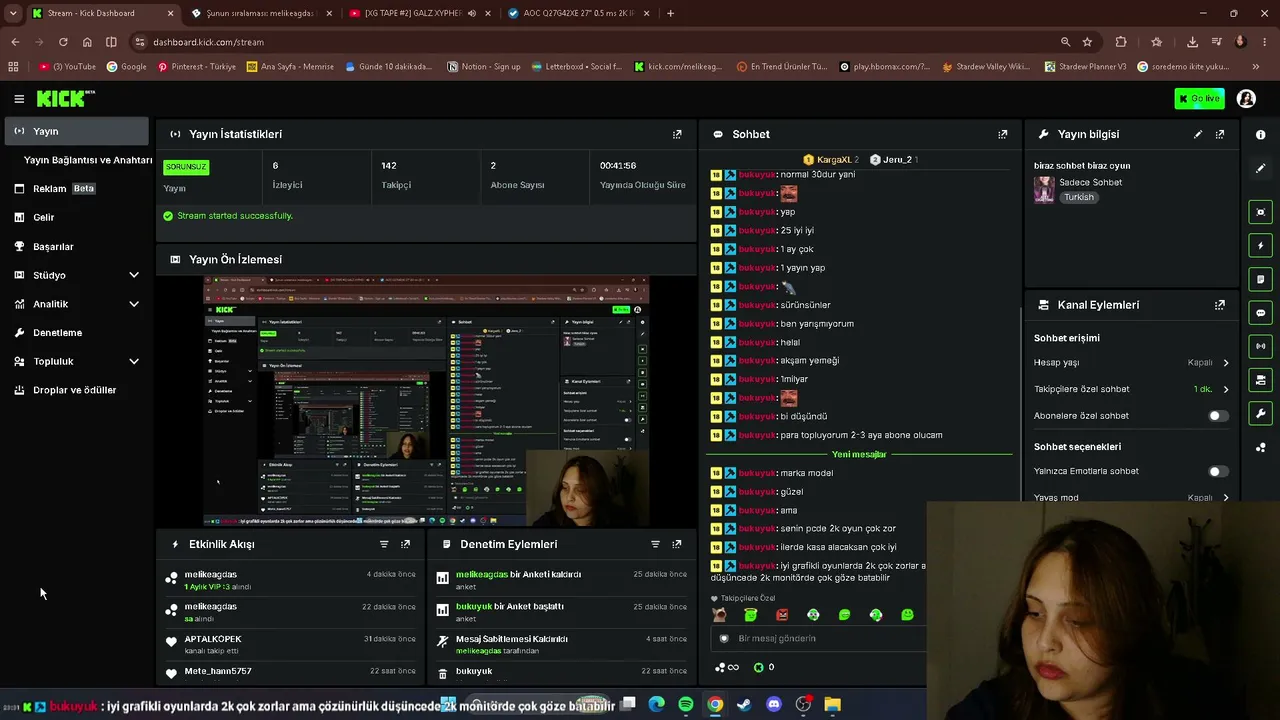Toggle the stream preview widget in the right rail
This screenshot has width=1280, height=720.
tap(1260, 212)
